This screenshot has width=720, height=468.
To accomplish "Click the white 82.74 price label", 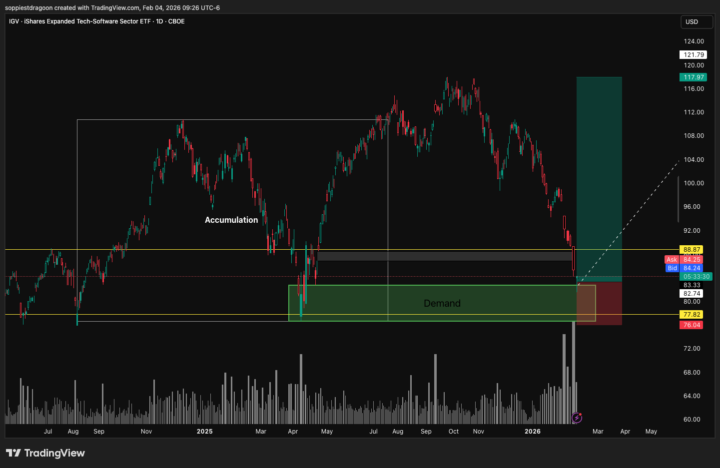I will (x=691, y=293).
